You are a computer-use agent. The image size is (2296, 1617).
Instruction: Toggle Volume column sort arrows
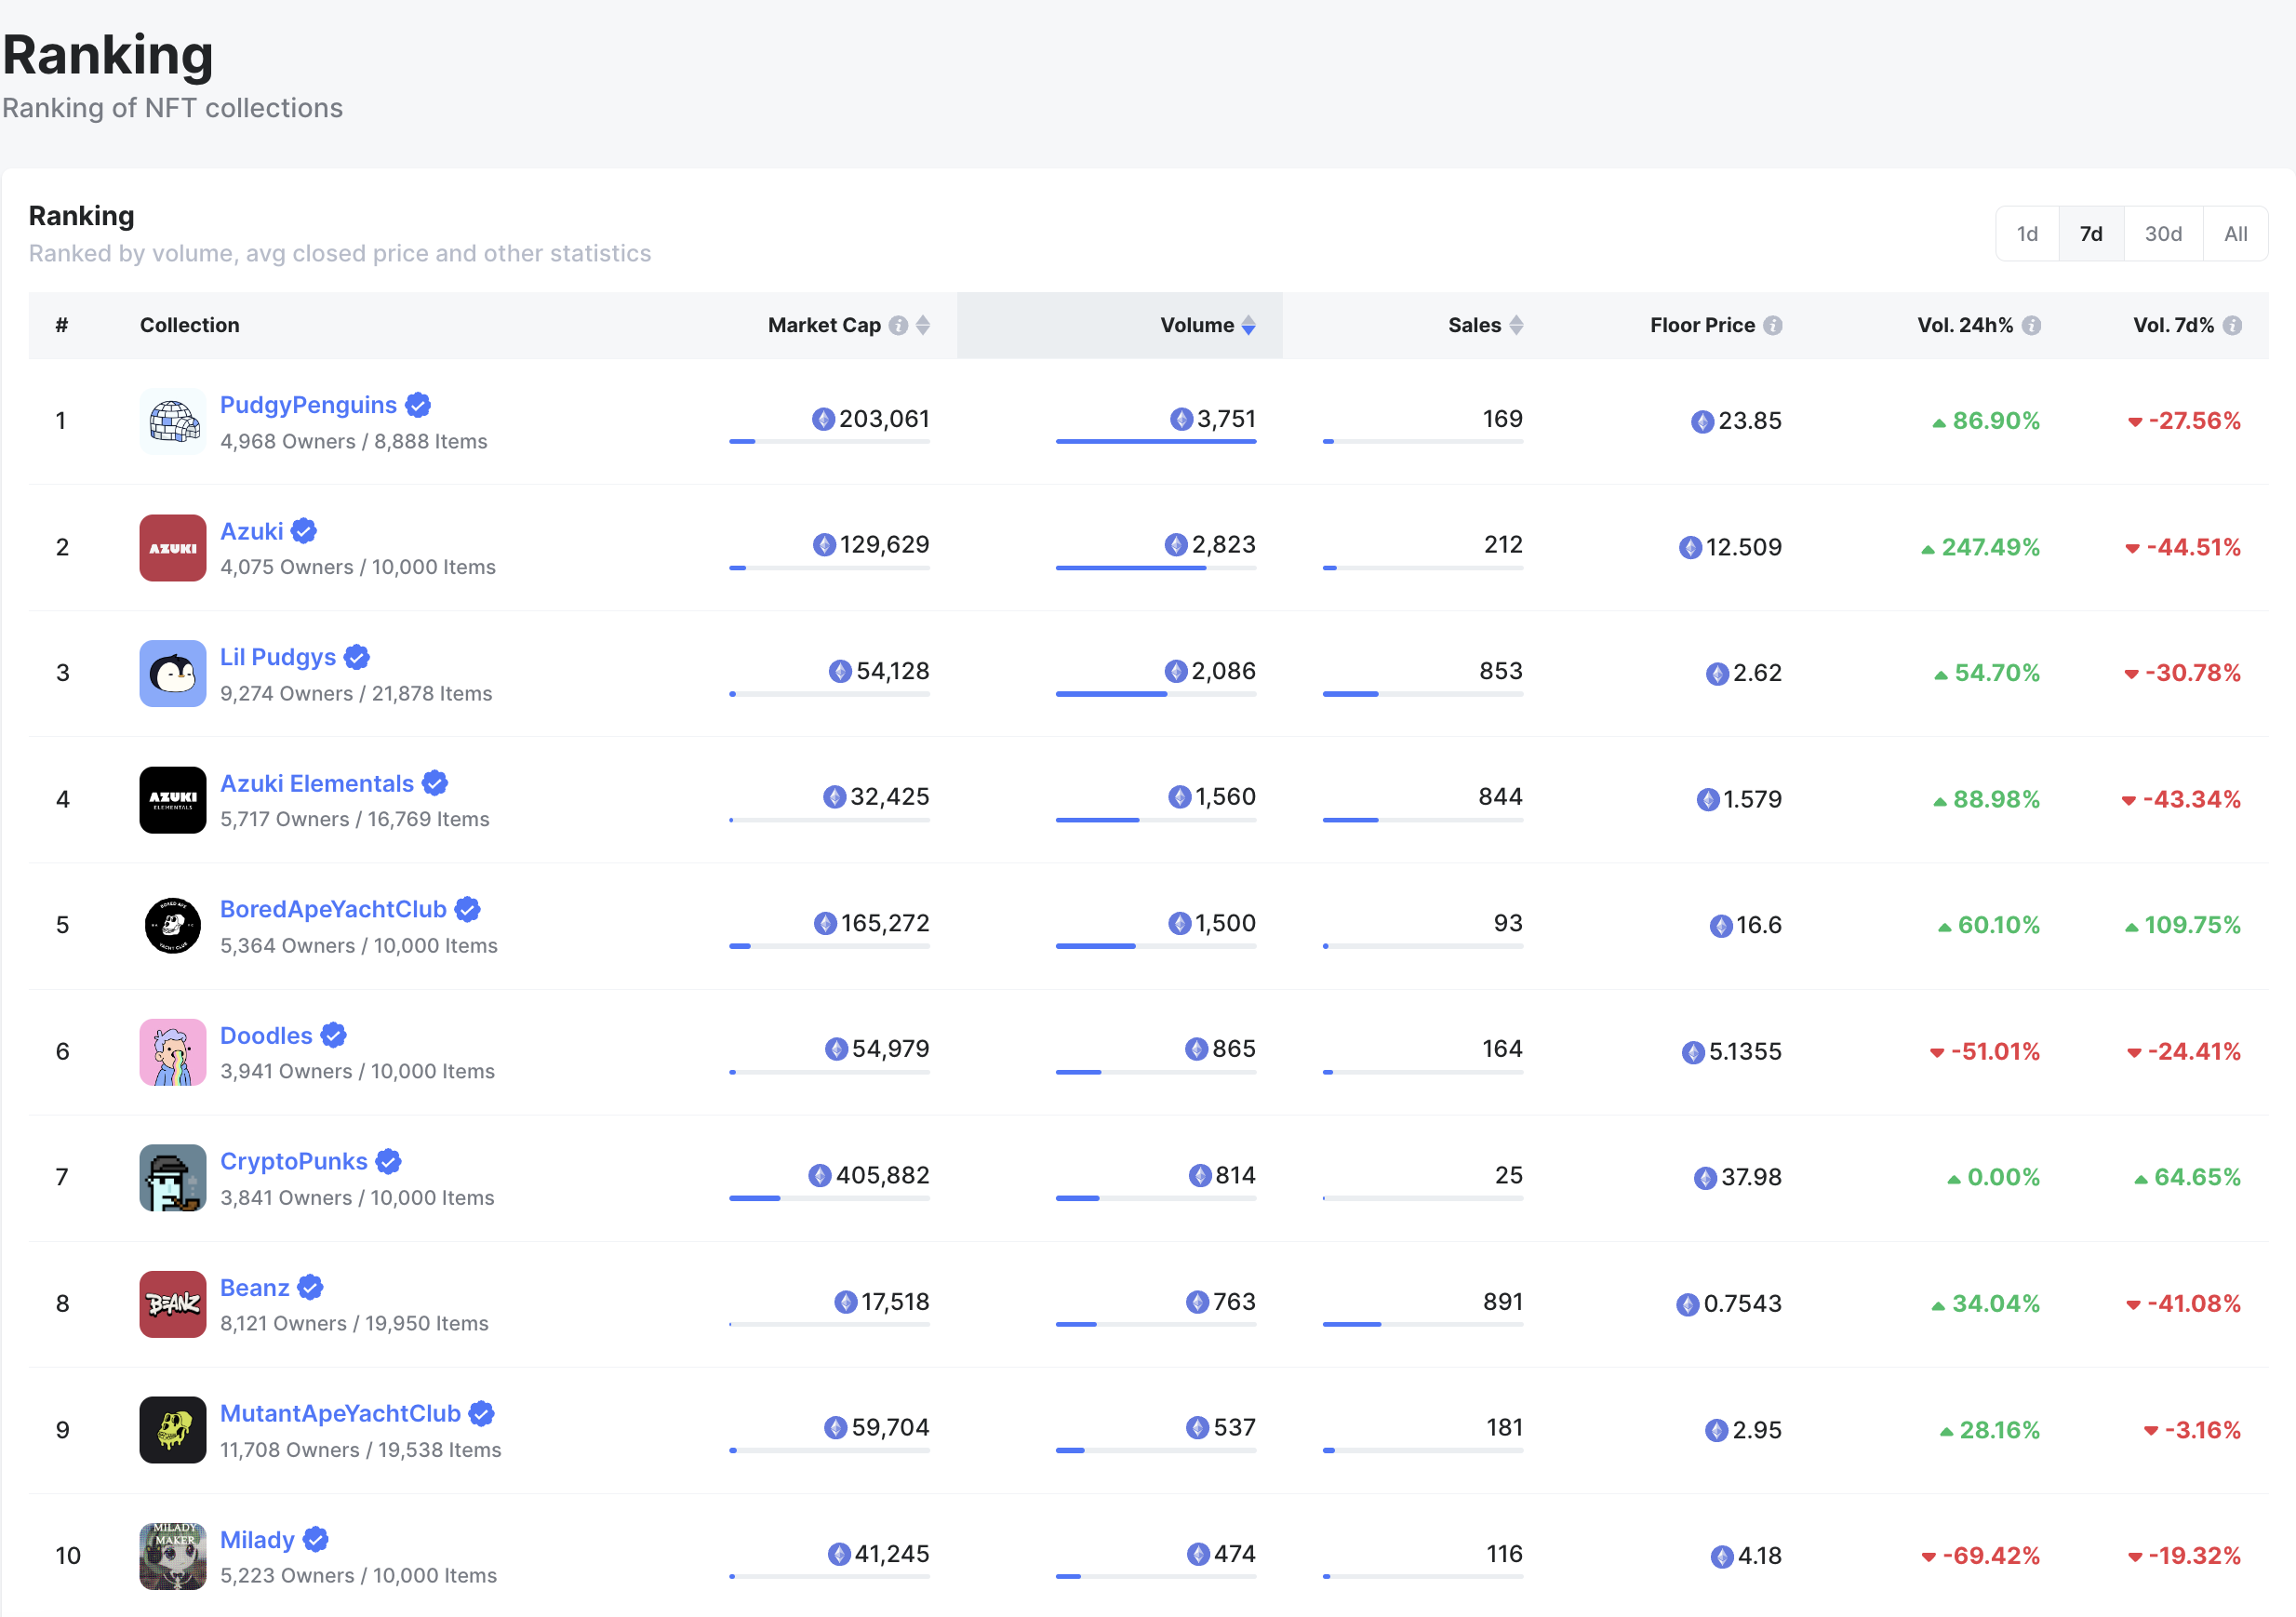pos(1248,325)
